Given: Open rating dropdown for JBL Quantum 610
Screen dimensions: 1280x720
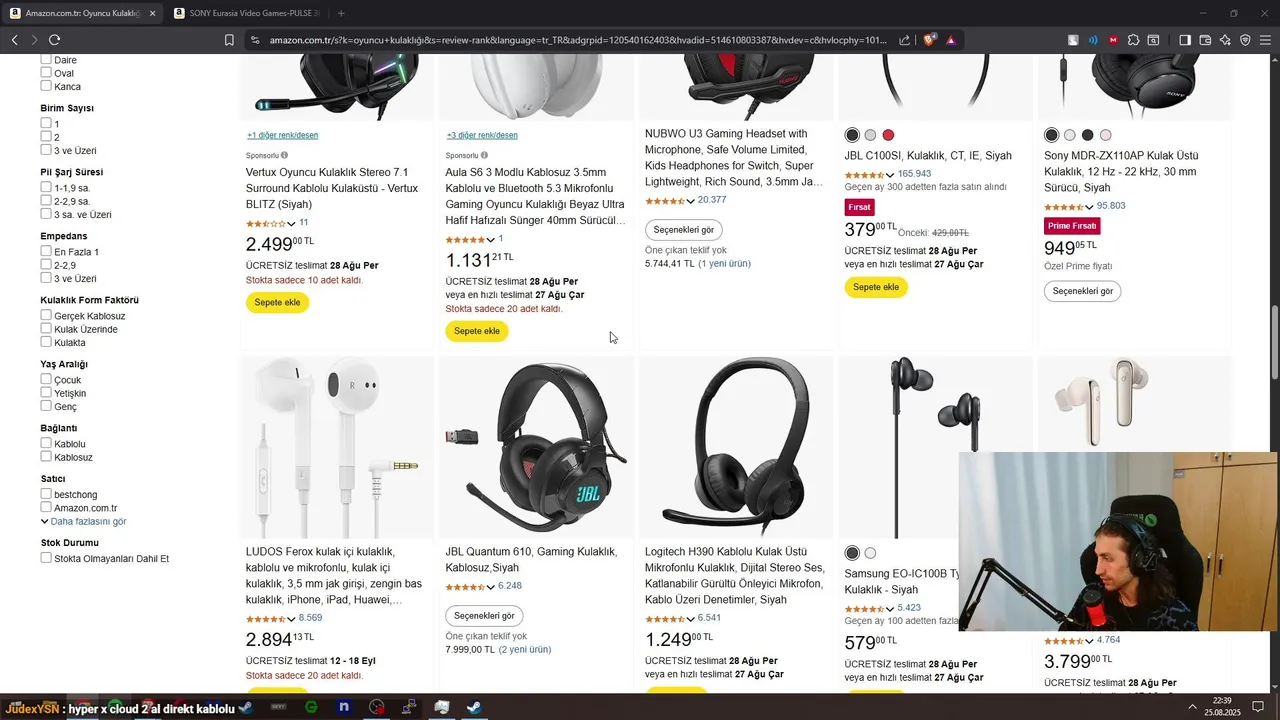Looking at the screenshot, I should pos(491,587).
